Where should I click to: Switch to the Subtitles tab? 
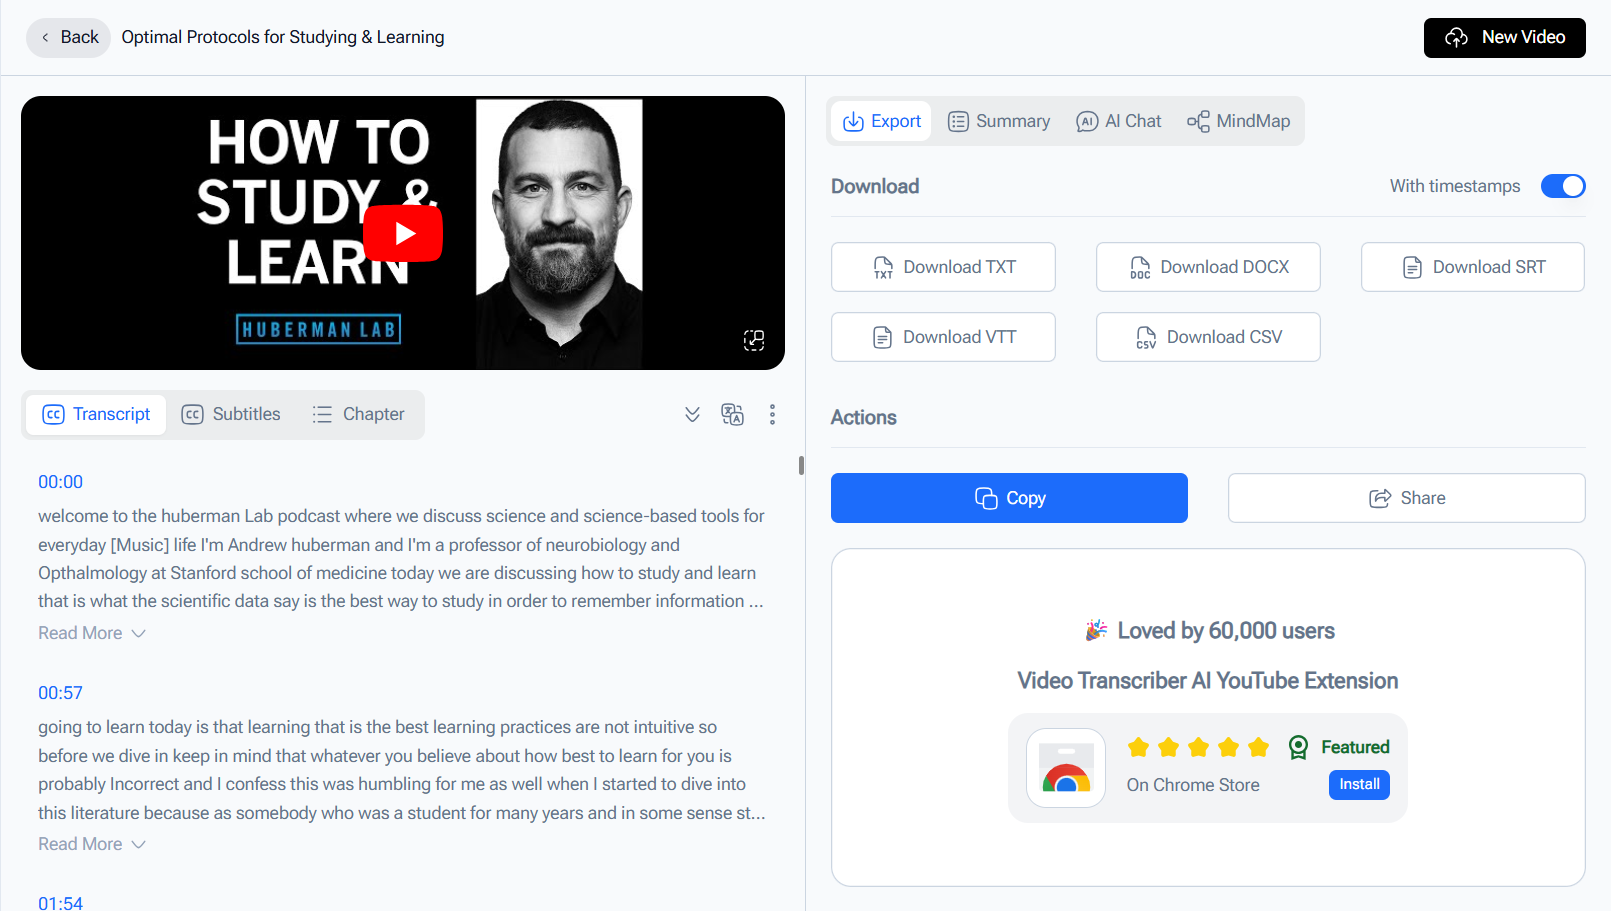pos(231,414)
